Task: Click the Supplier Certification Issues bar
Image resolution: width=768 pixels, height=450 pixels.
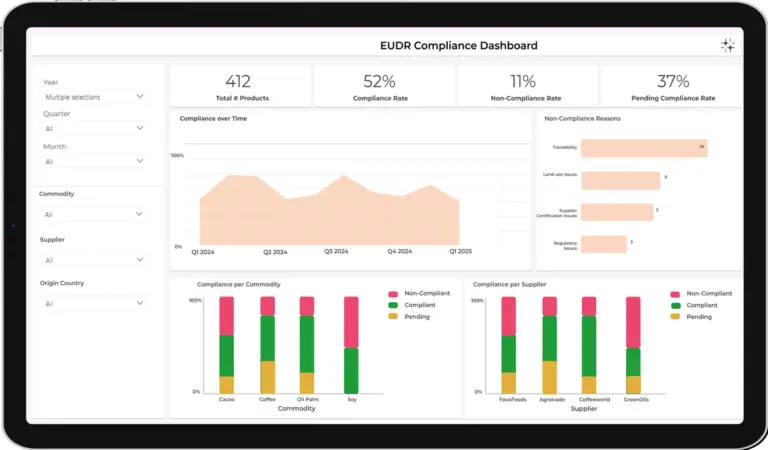Action: 615,212
